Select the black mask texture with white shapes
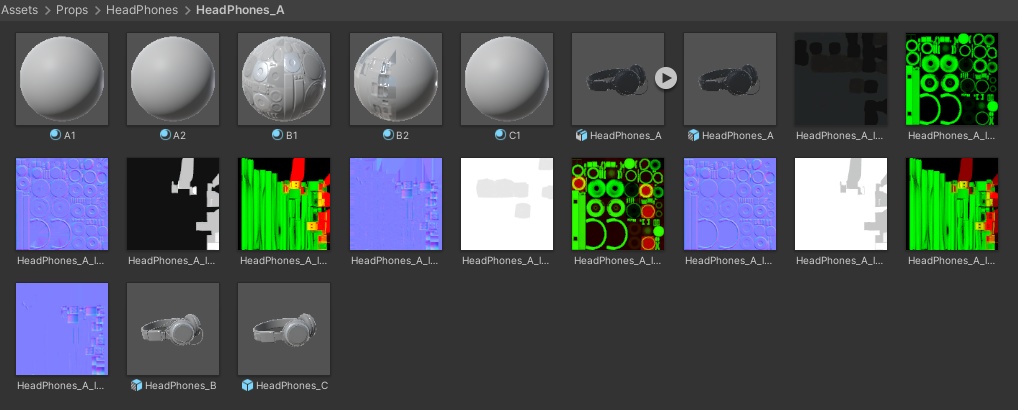The height and width of the screenshot is (410, 1018). [x=173, y=204]
